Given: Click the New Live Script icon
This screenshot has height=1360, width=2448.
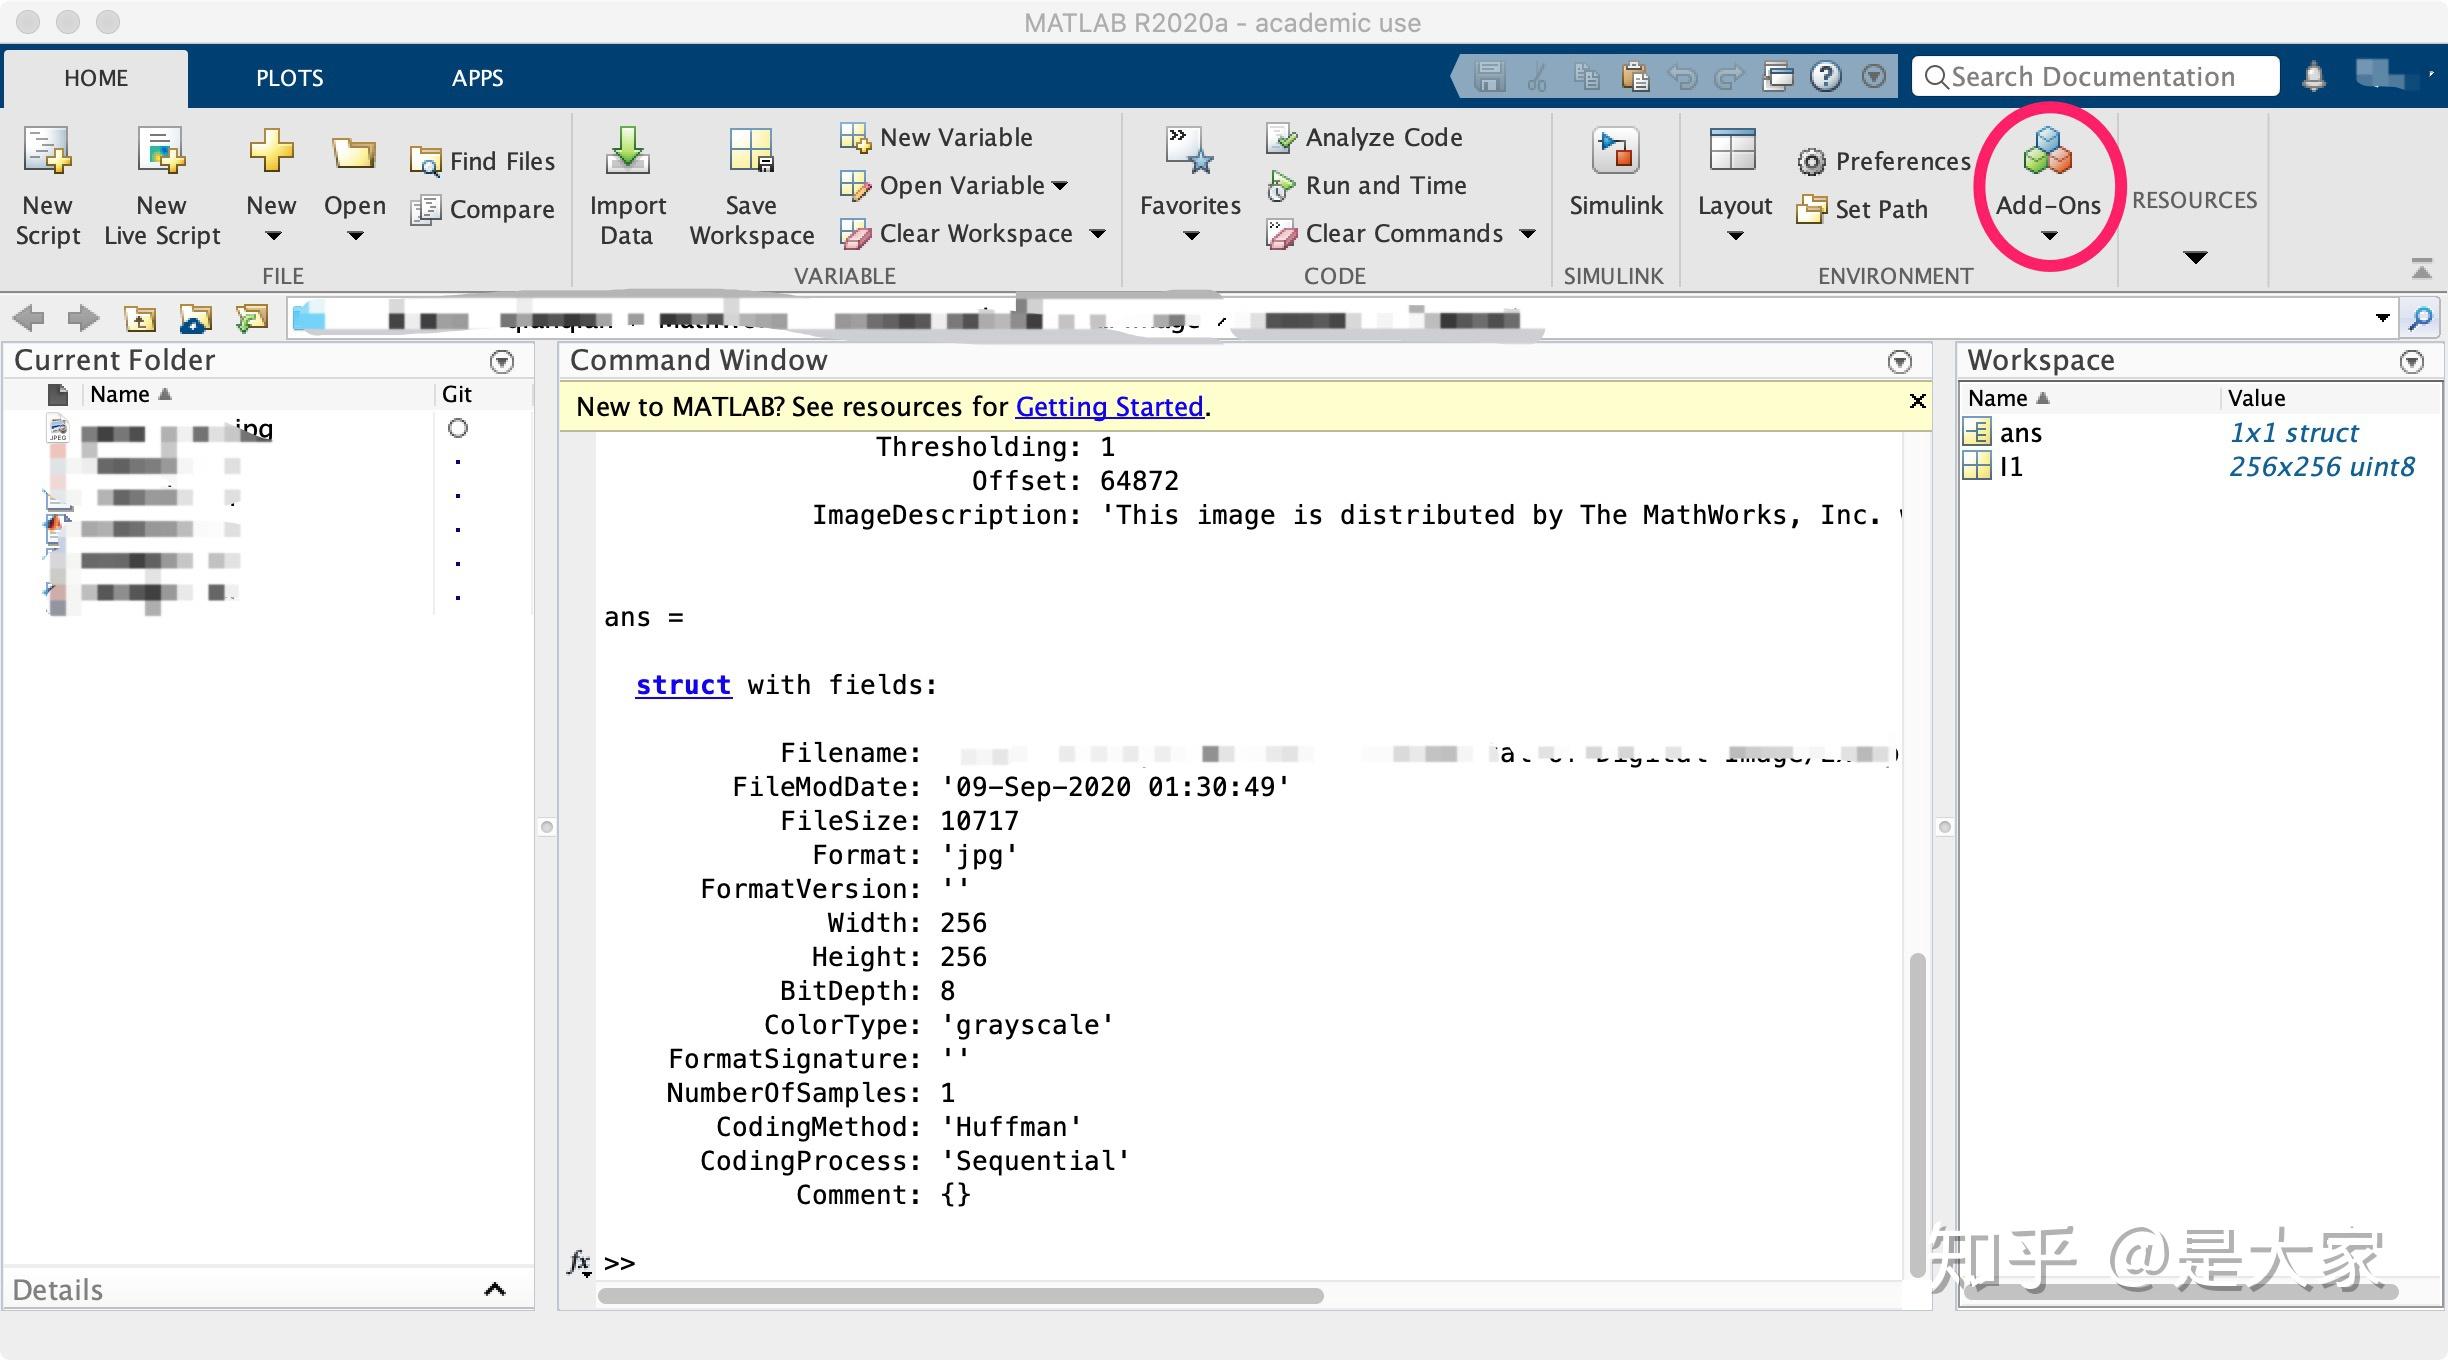Looking at the screenshot, I should [x=161, y=152].
